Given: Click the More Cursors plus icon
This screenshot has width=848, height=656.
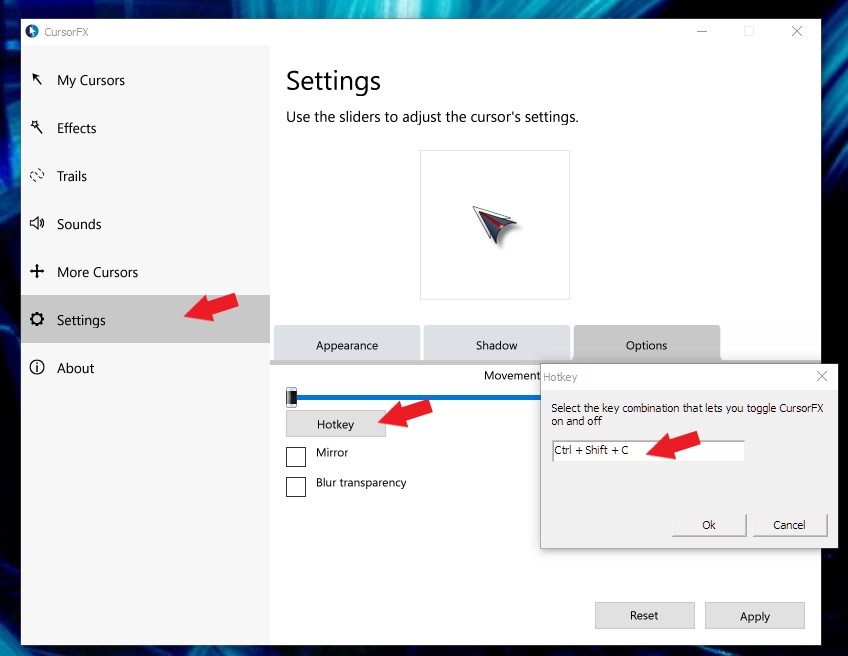Looking at the screenshot, I should [x=37, y=272].
